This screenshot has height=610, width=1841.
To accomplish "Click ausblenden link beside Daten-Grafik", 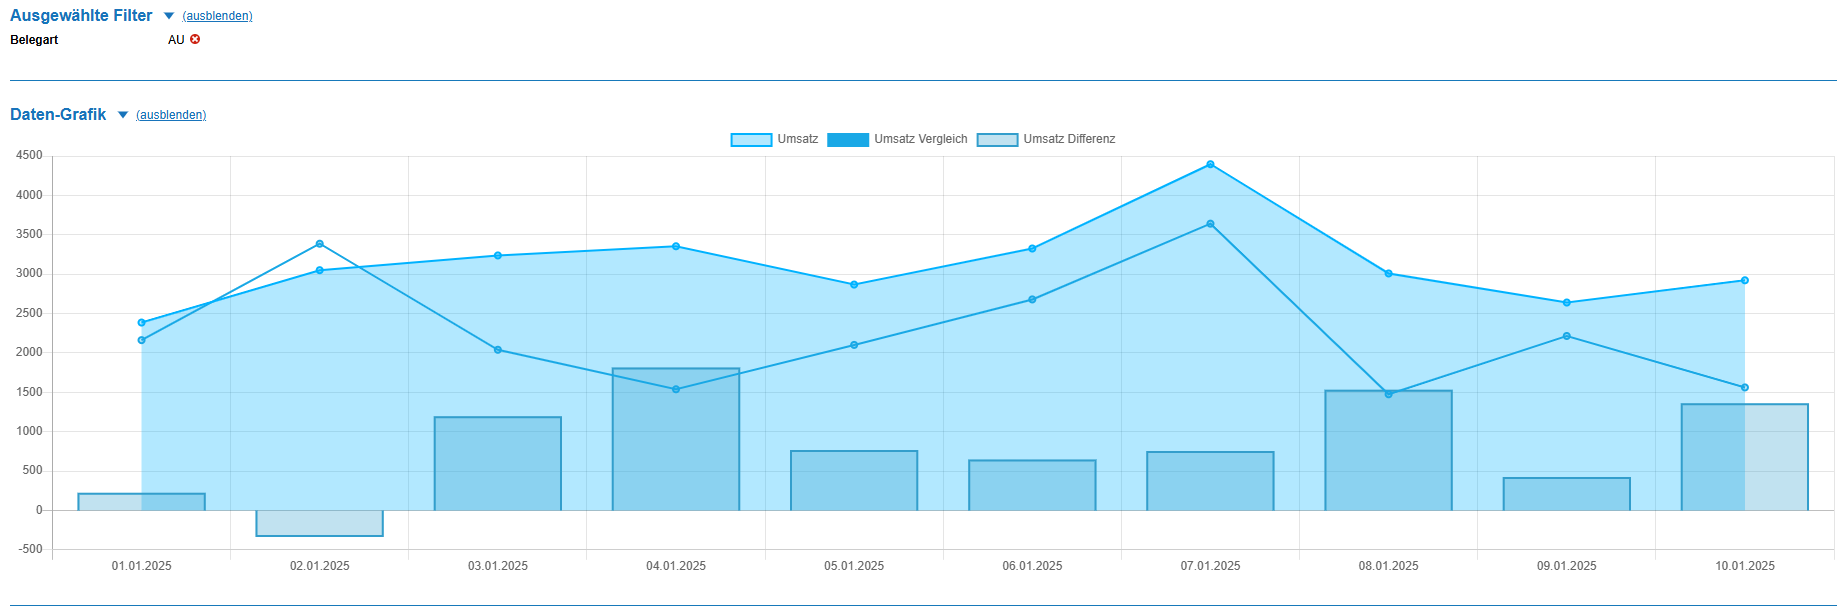I will pos(171,115).
